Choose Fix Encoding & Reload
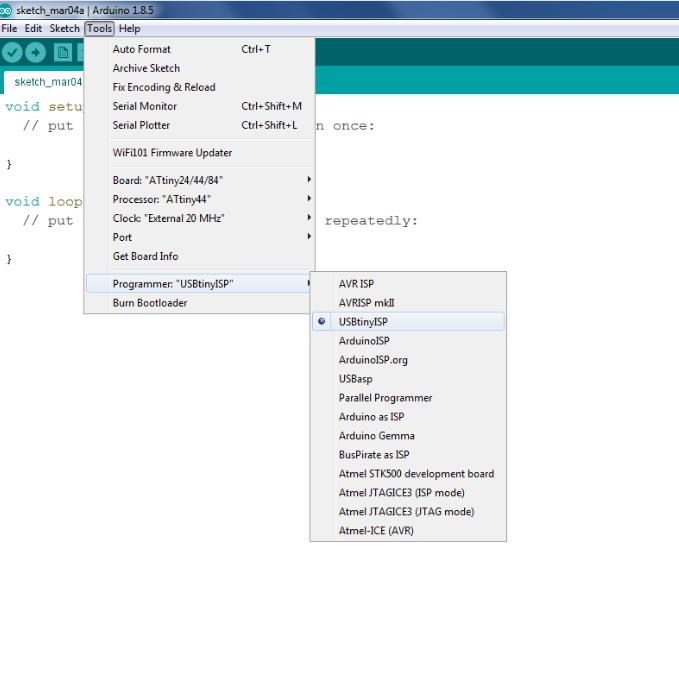Viewport: 679px width, 677px height. (x=200, y=87)
